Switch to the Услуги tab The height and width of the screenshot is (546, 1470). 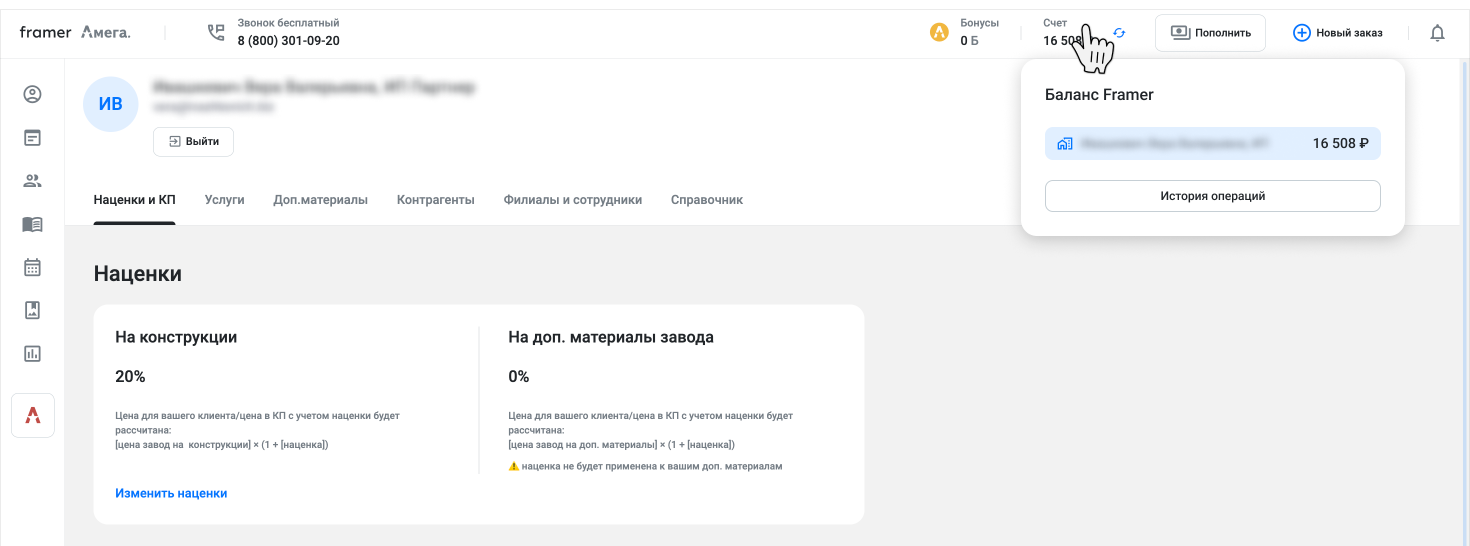[x=224, y=200]
